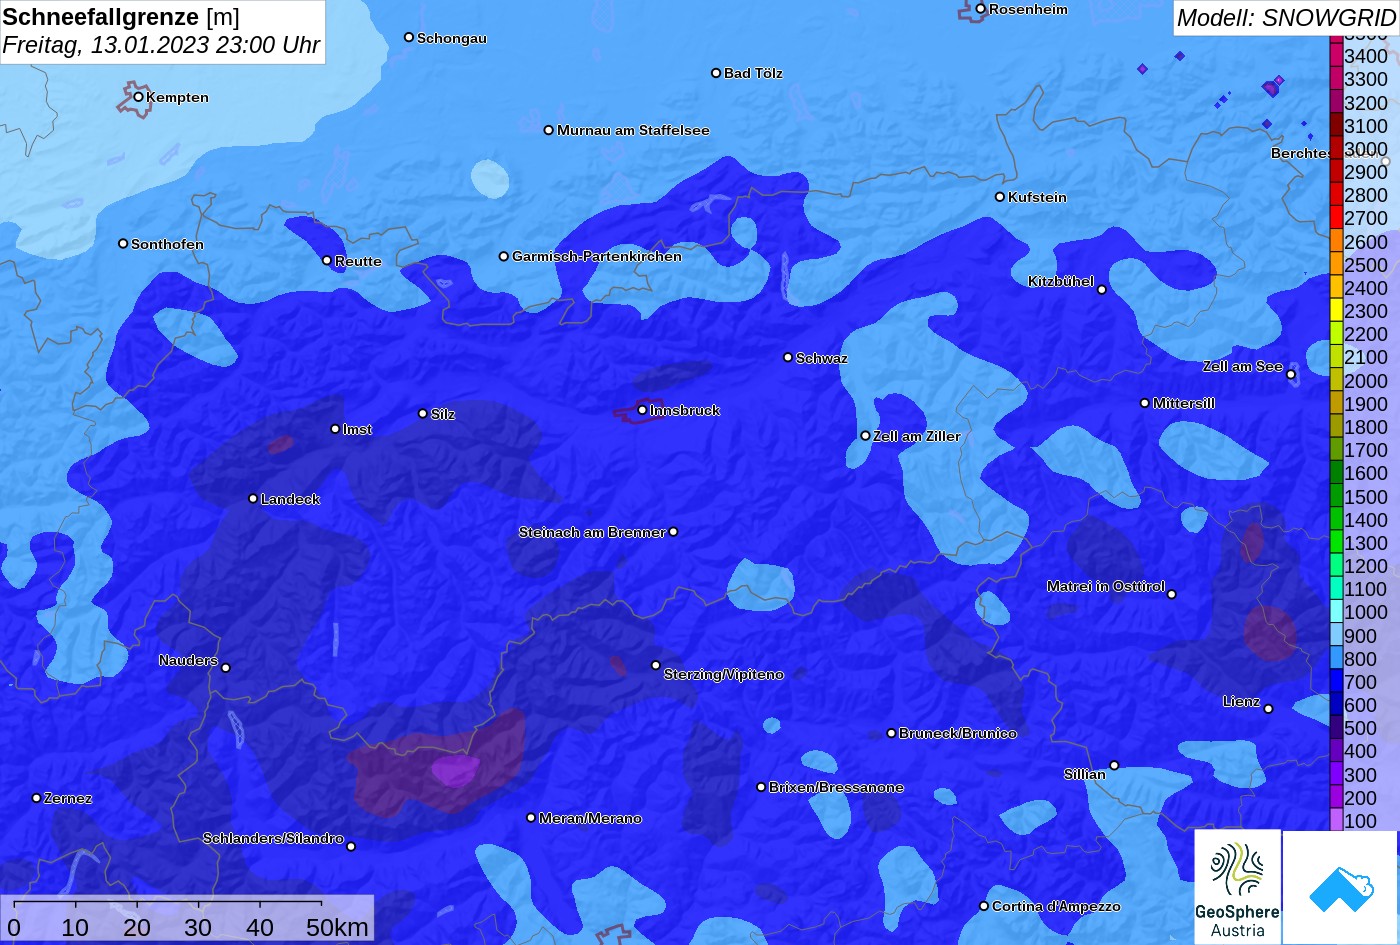Click the Schwaz marker dot
This screenshot has width=1400, height=945.
(x=788, y=357)
